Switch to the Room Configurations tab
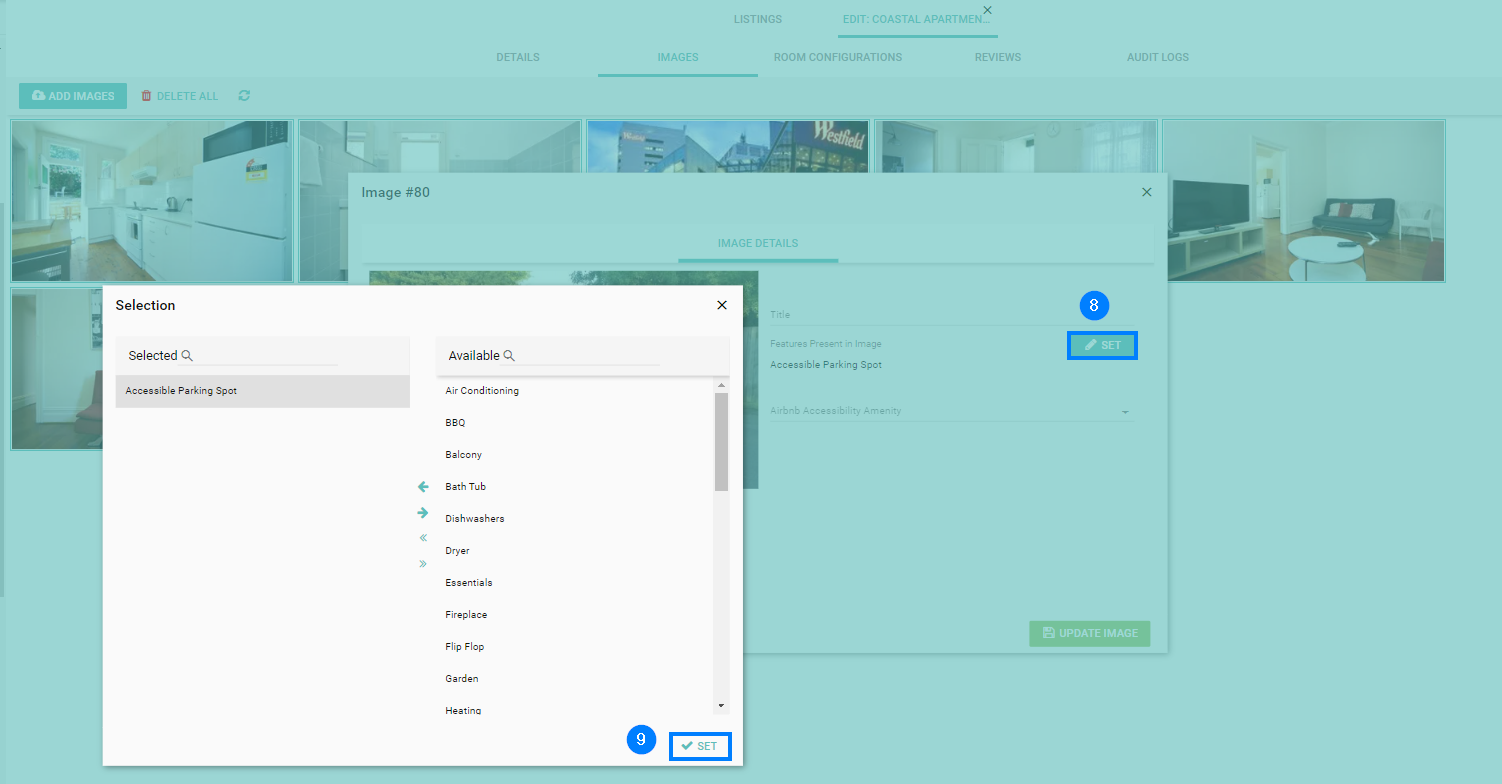Viewport: 1502px width, 784px height. pos(837,57)
